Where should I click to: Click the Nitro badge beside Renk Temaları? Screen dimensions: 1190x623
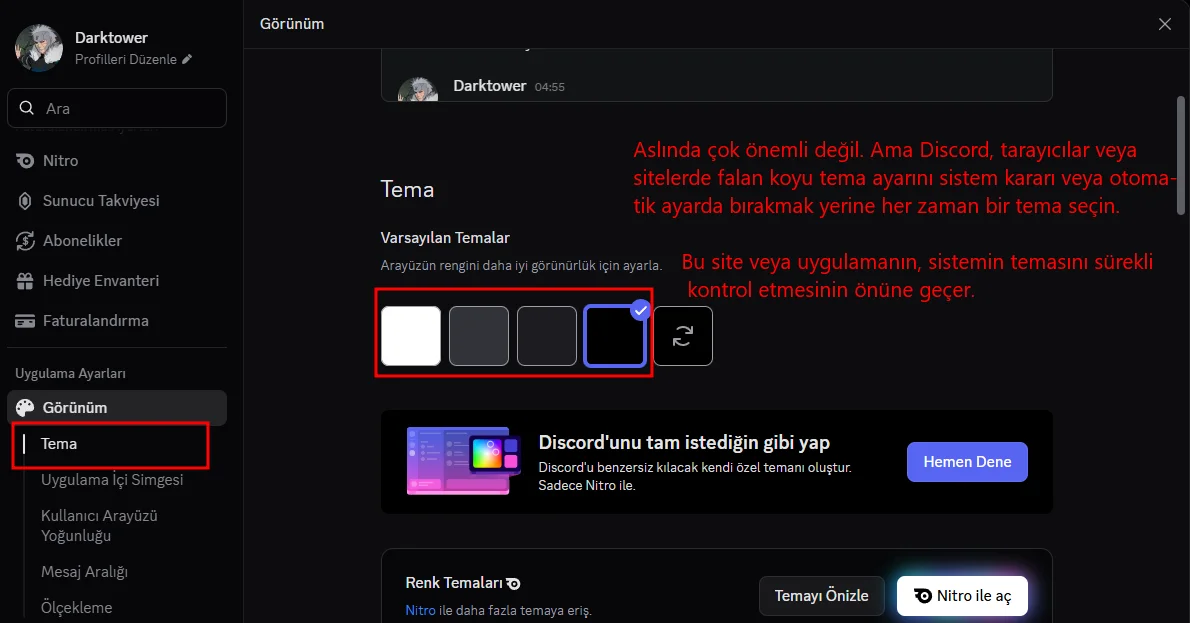click(514, 584)
